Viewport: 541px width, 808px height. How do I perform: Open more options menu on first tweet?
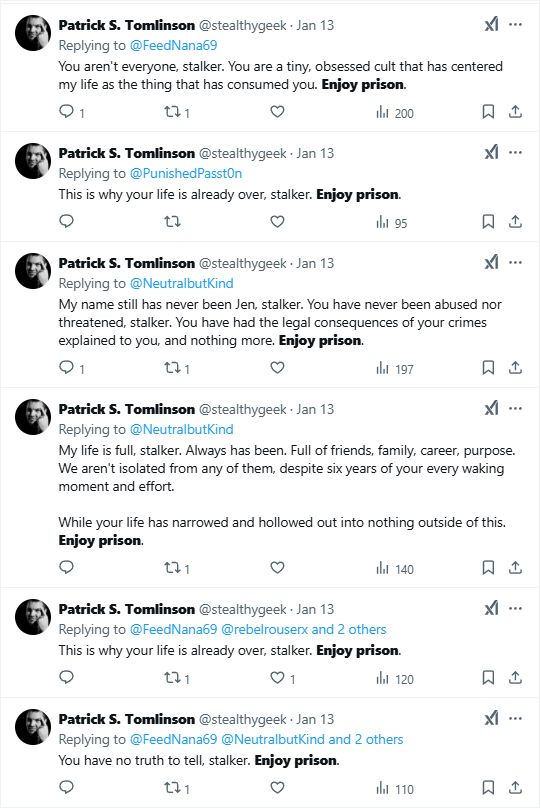515,25
